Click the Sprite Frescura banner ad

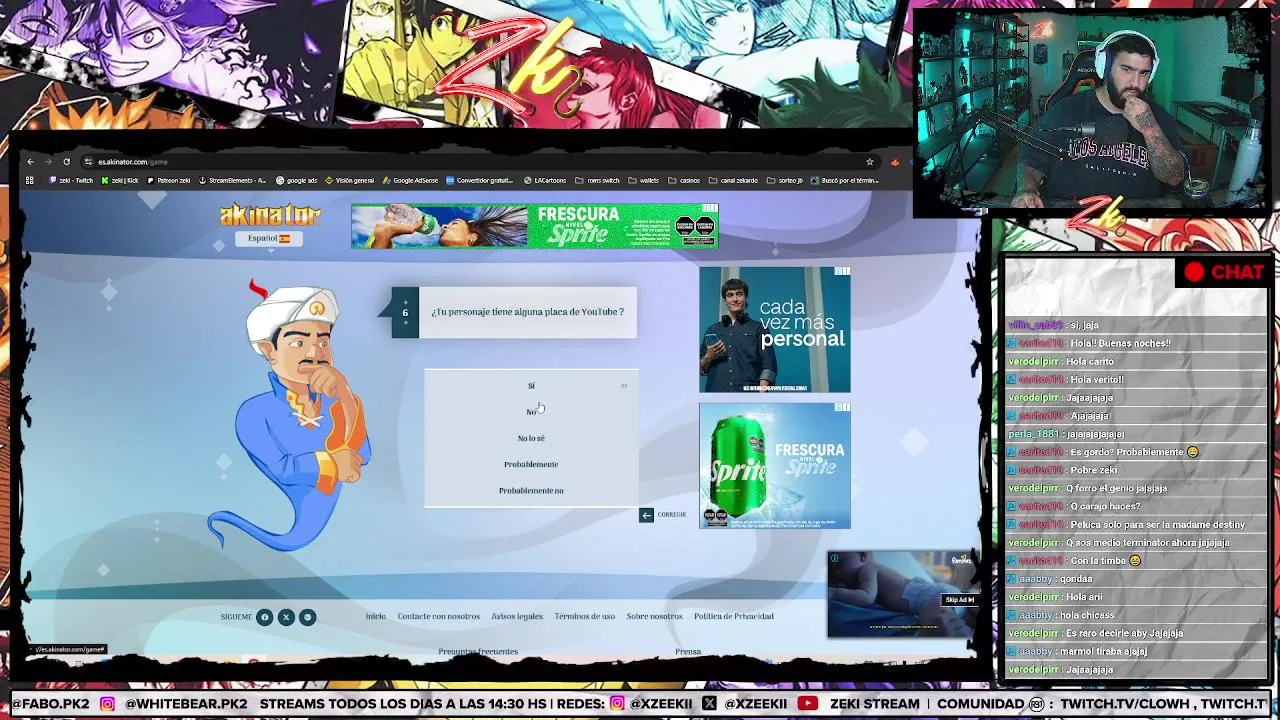click(x=534, y=226)
